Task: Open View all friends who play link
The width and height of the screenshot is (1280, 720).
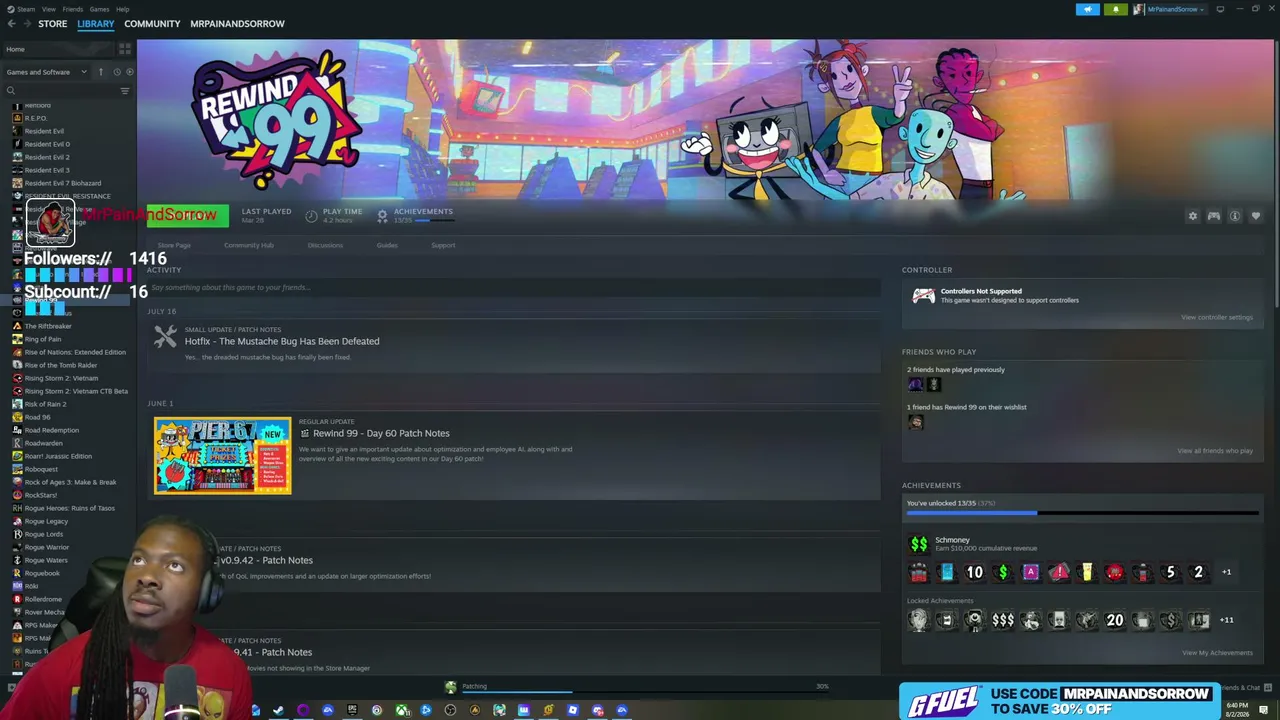Action: (x=1215, y=451)
